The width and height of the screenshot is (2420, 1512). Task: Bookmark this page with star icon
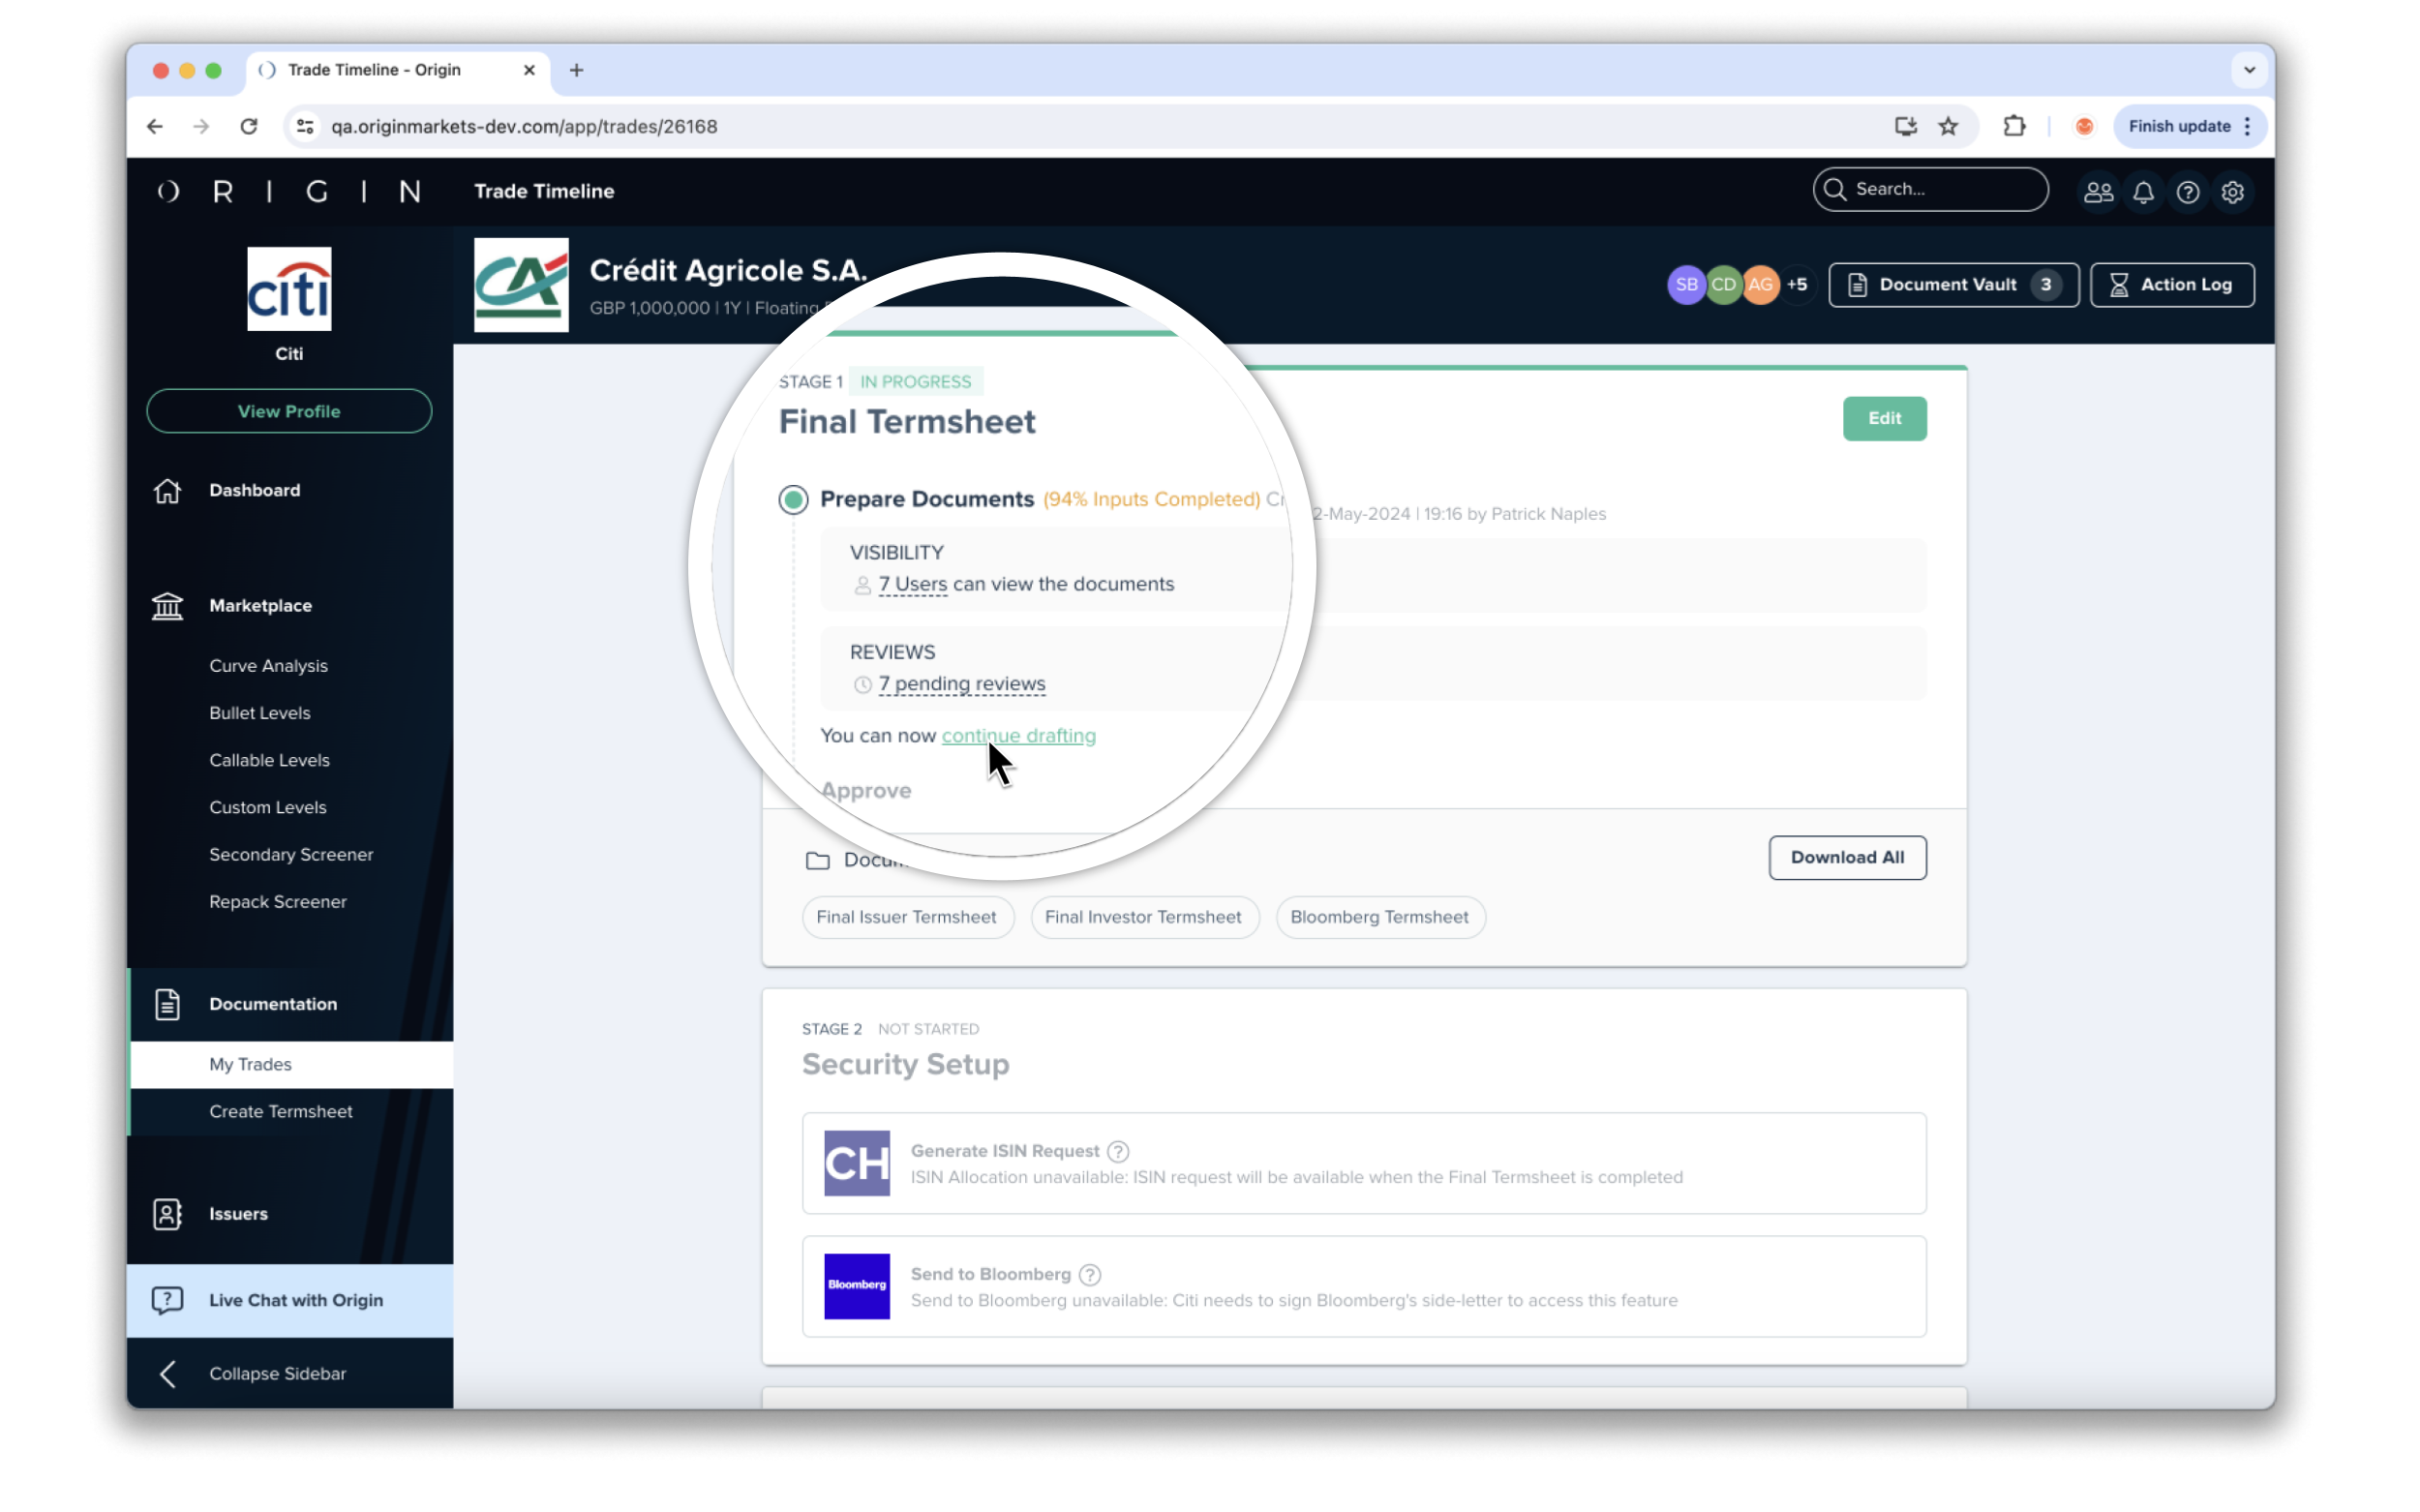coord(1948,126)
